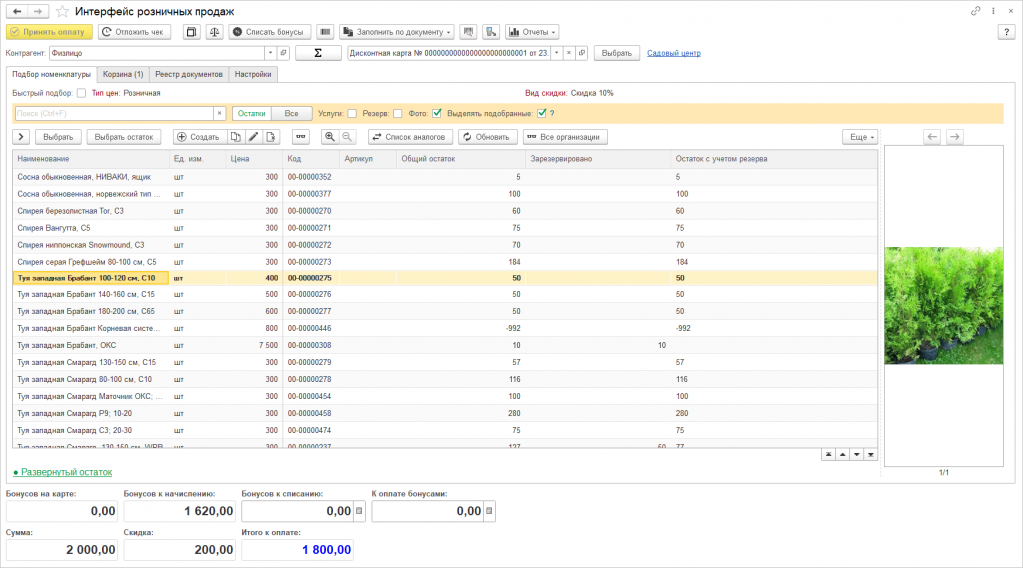Zoom out the list with magnifier minus
This screenshot has width=1023, height=568.
[x=347, y=137]
